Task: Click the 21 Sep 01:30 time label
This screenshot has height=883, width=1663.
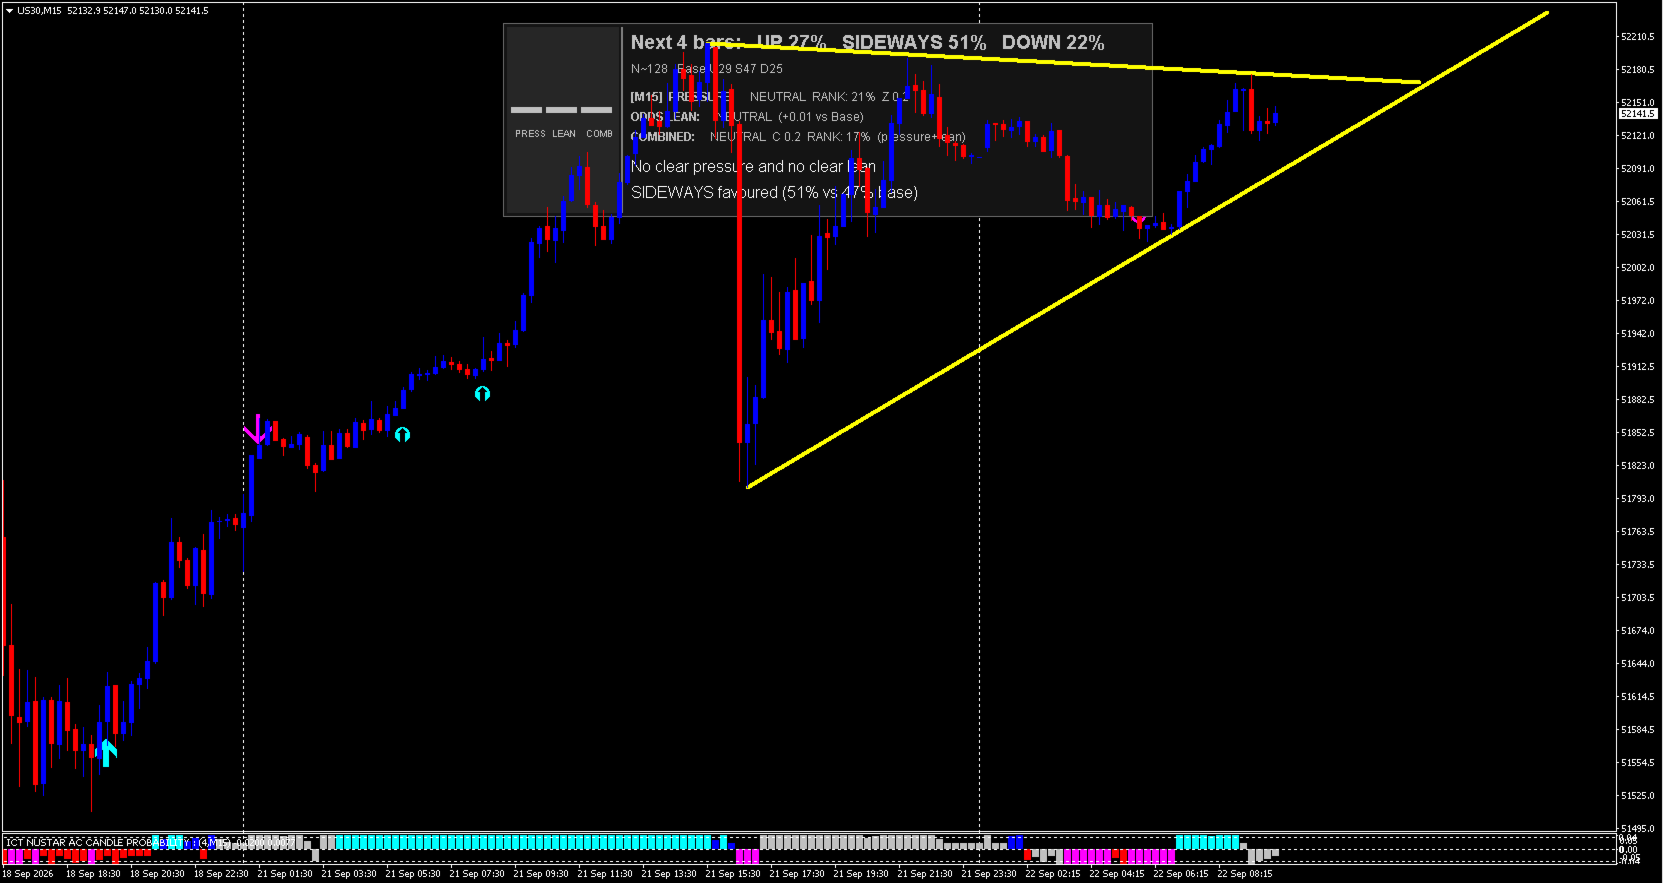Action: point(285,874)
